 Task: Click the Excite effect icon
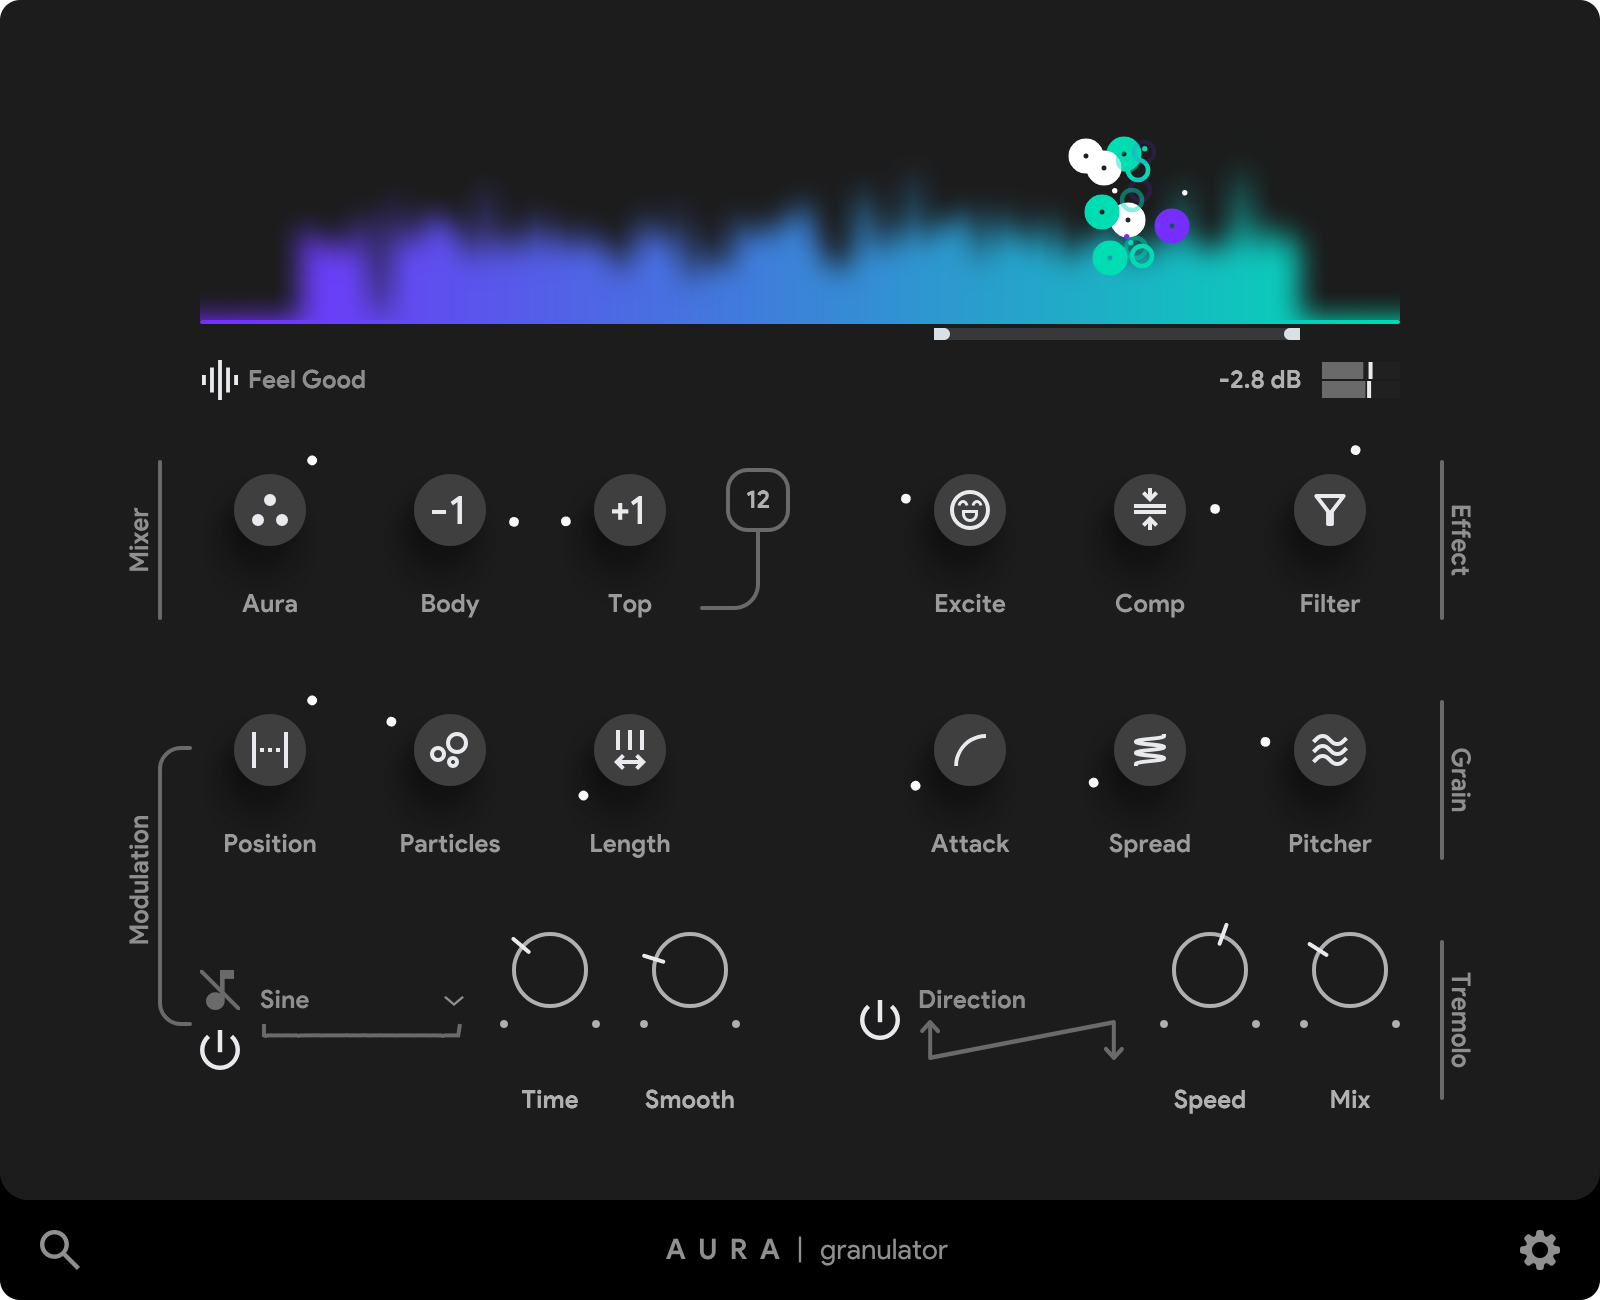(x=969, y=510)
